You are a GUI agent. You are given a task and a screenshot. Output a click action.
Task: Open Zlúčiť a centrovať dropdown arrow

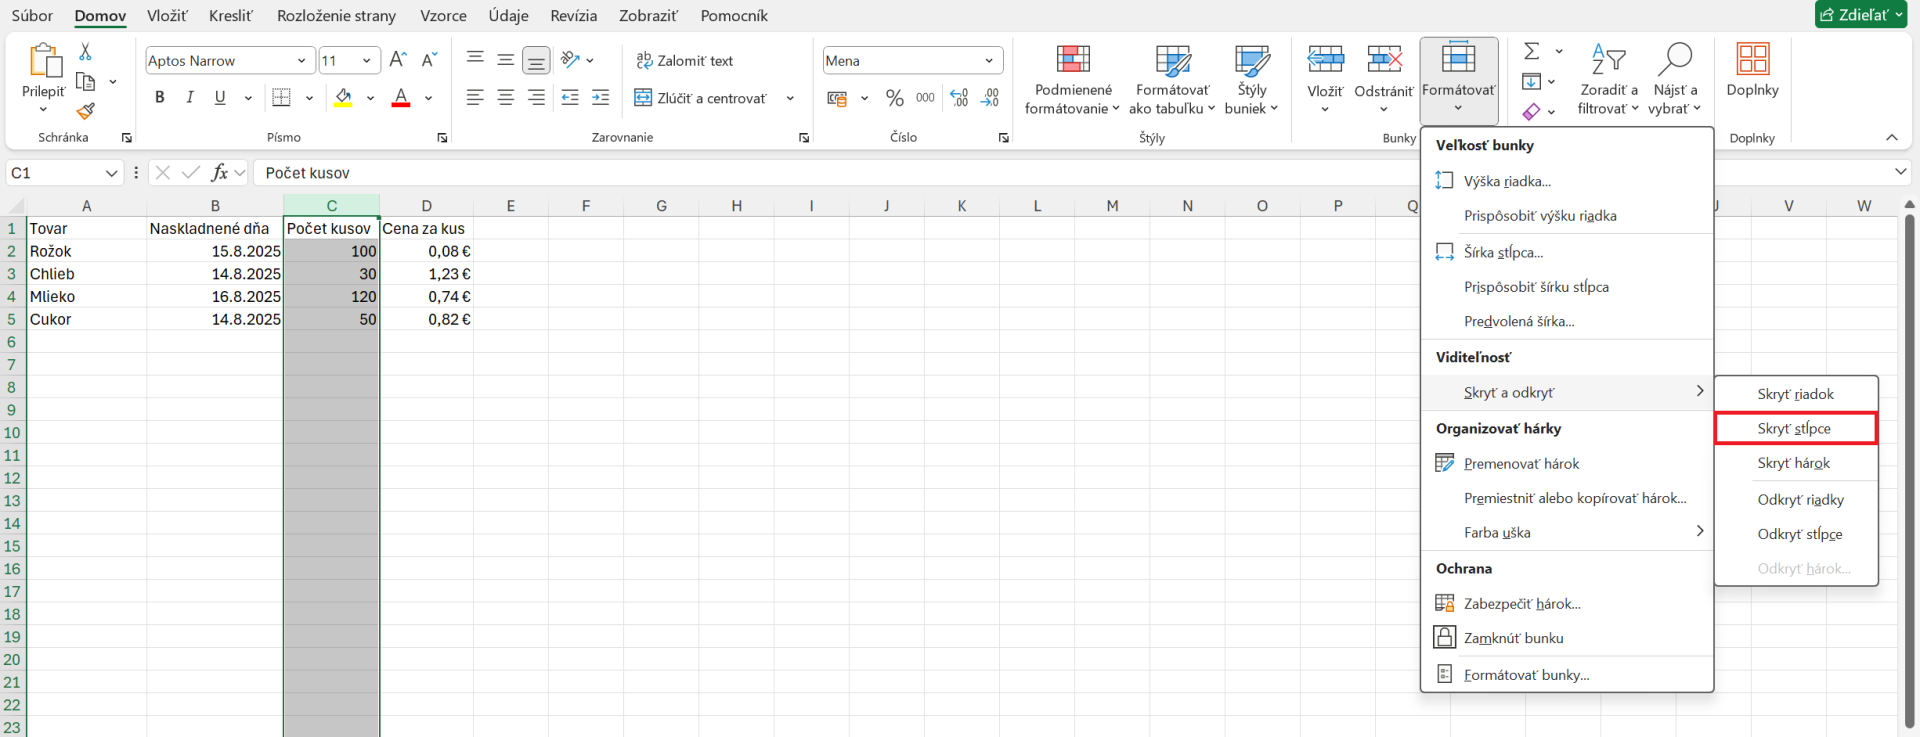[x=790, y=98]
